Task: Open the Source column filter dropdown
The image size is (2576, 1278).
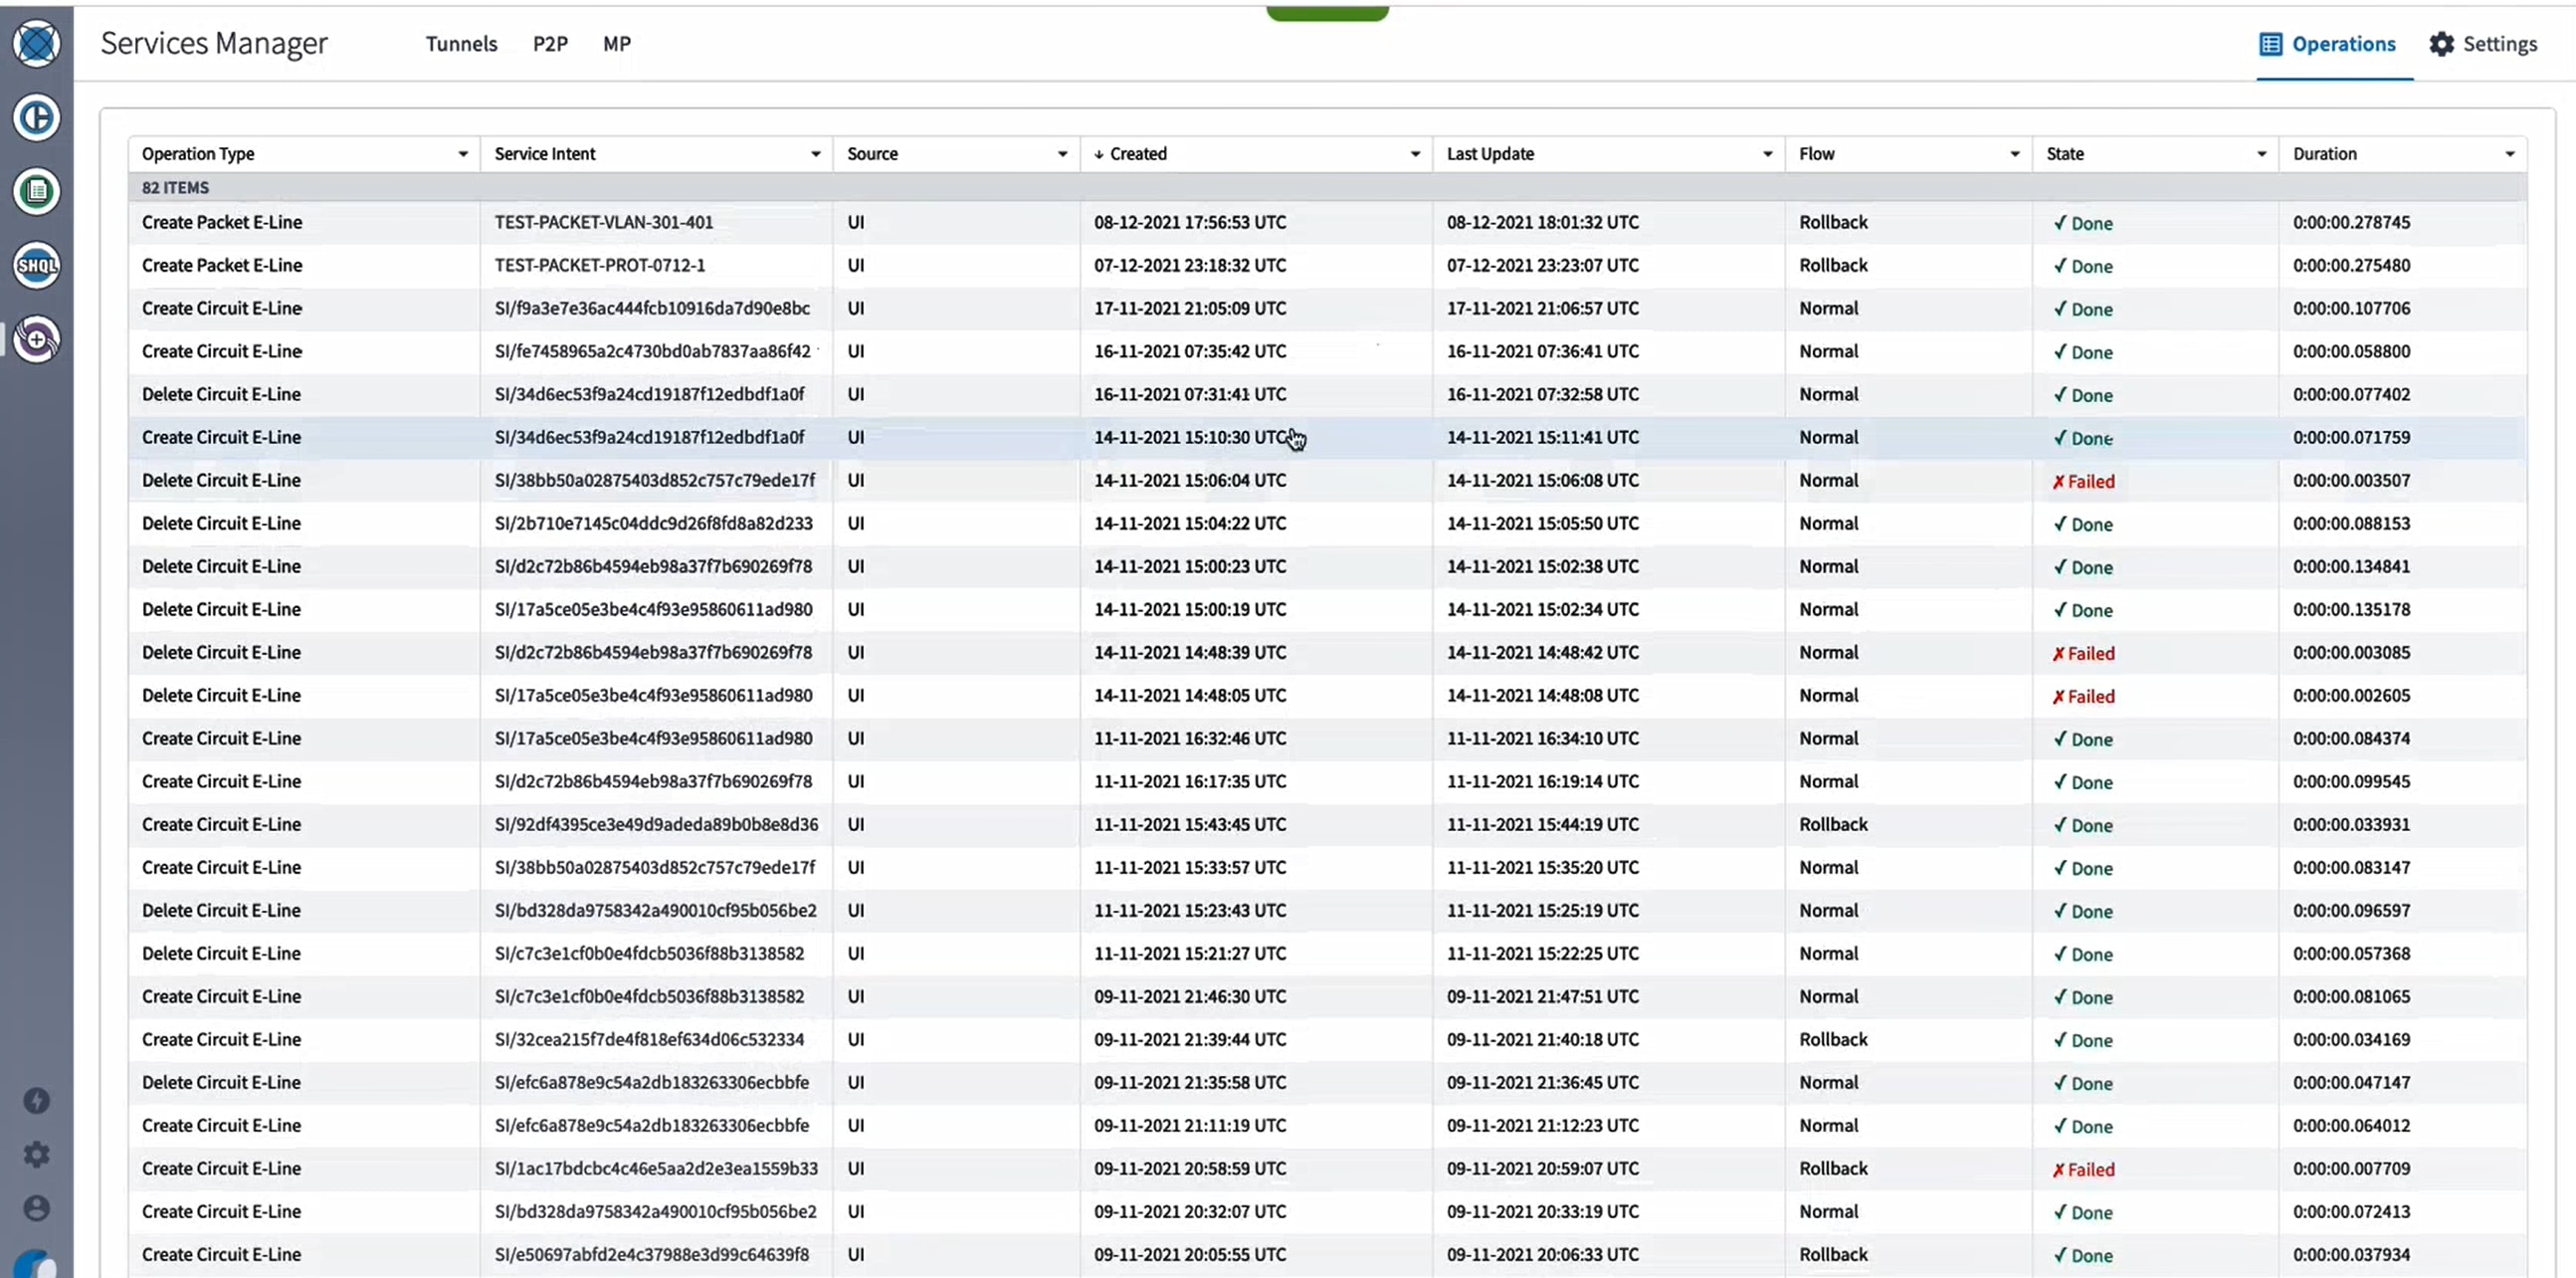Action: [1063, 154]
